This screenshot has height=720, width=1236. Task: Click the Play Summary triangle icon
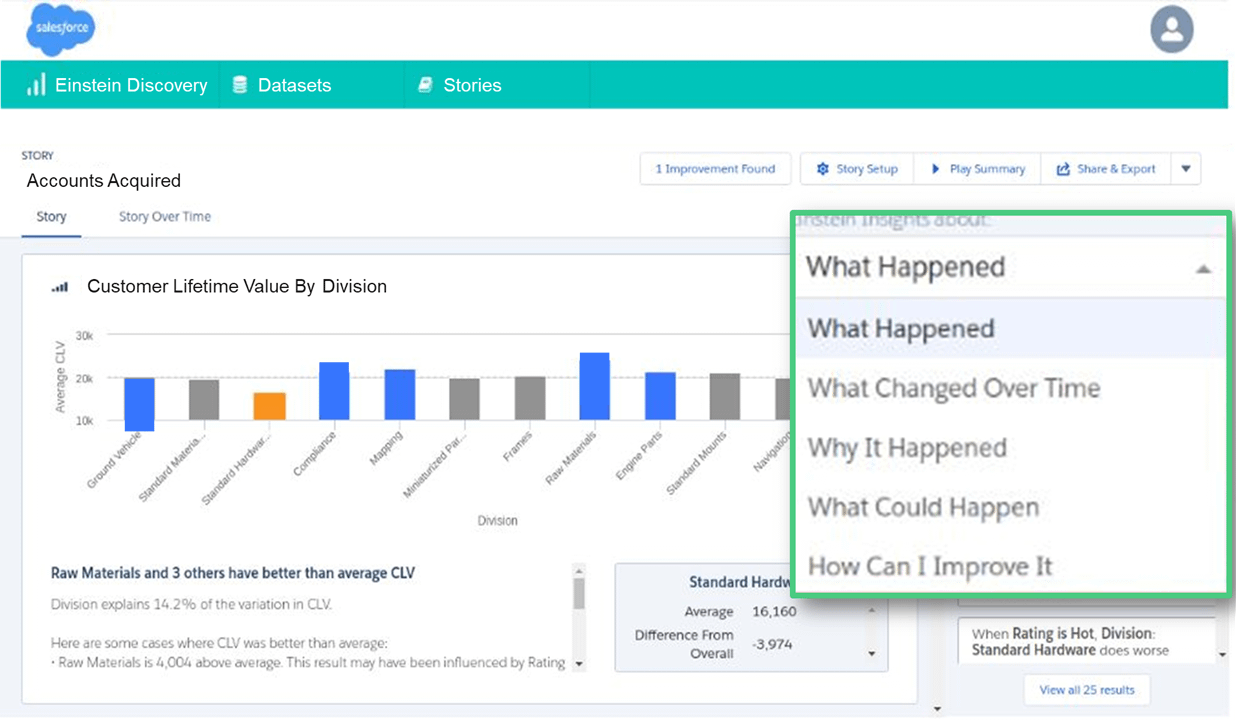coord(936,169)
